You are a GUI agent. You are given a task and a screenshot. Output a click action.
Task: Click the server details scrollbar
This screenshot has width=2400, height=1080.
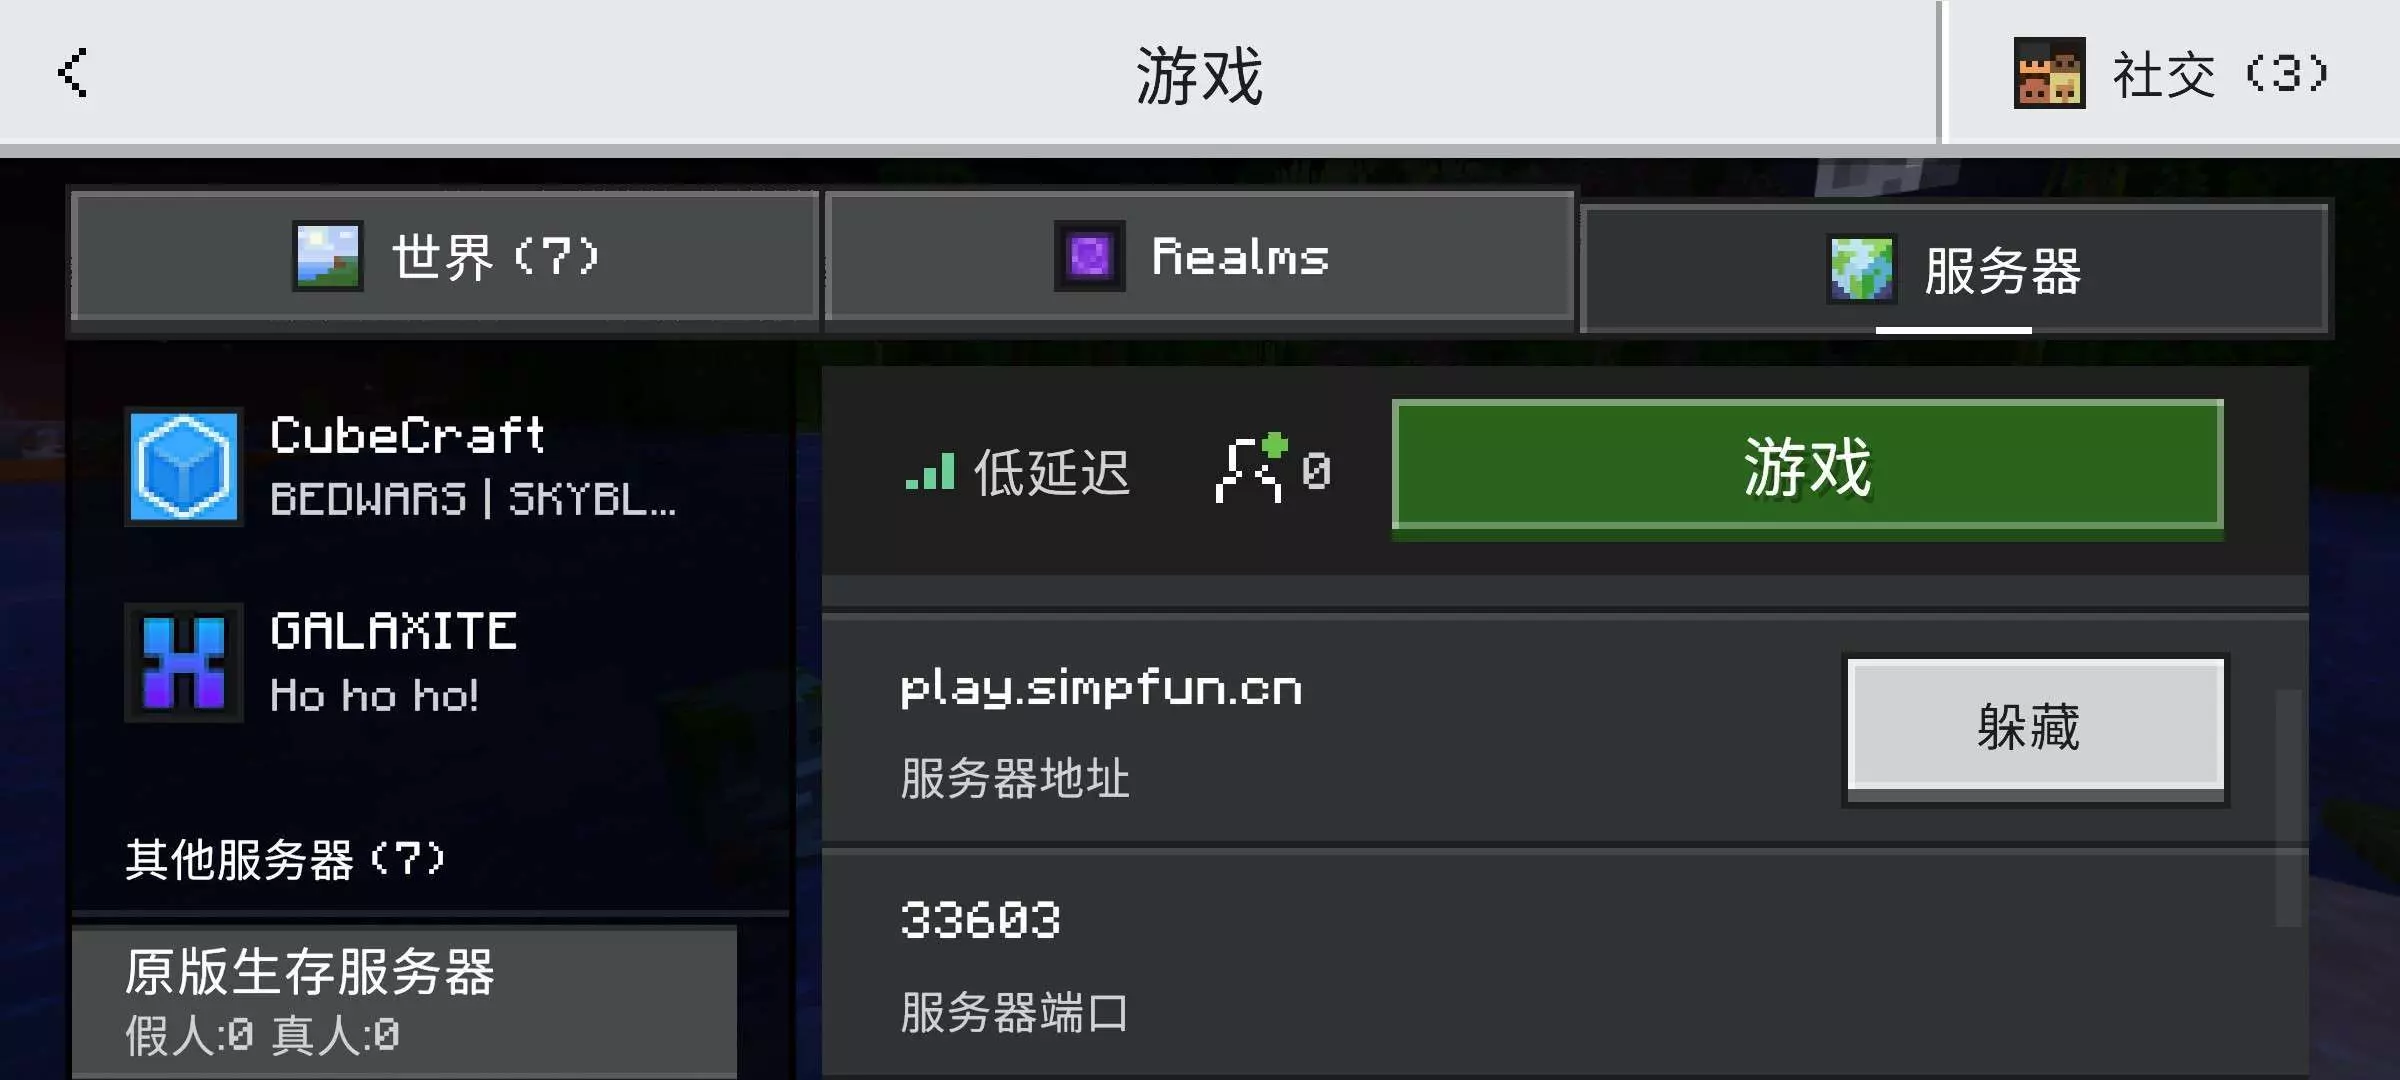(2288, 807)
